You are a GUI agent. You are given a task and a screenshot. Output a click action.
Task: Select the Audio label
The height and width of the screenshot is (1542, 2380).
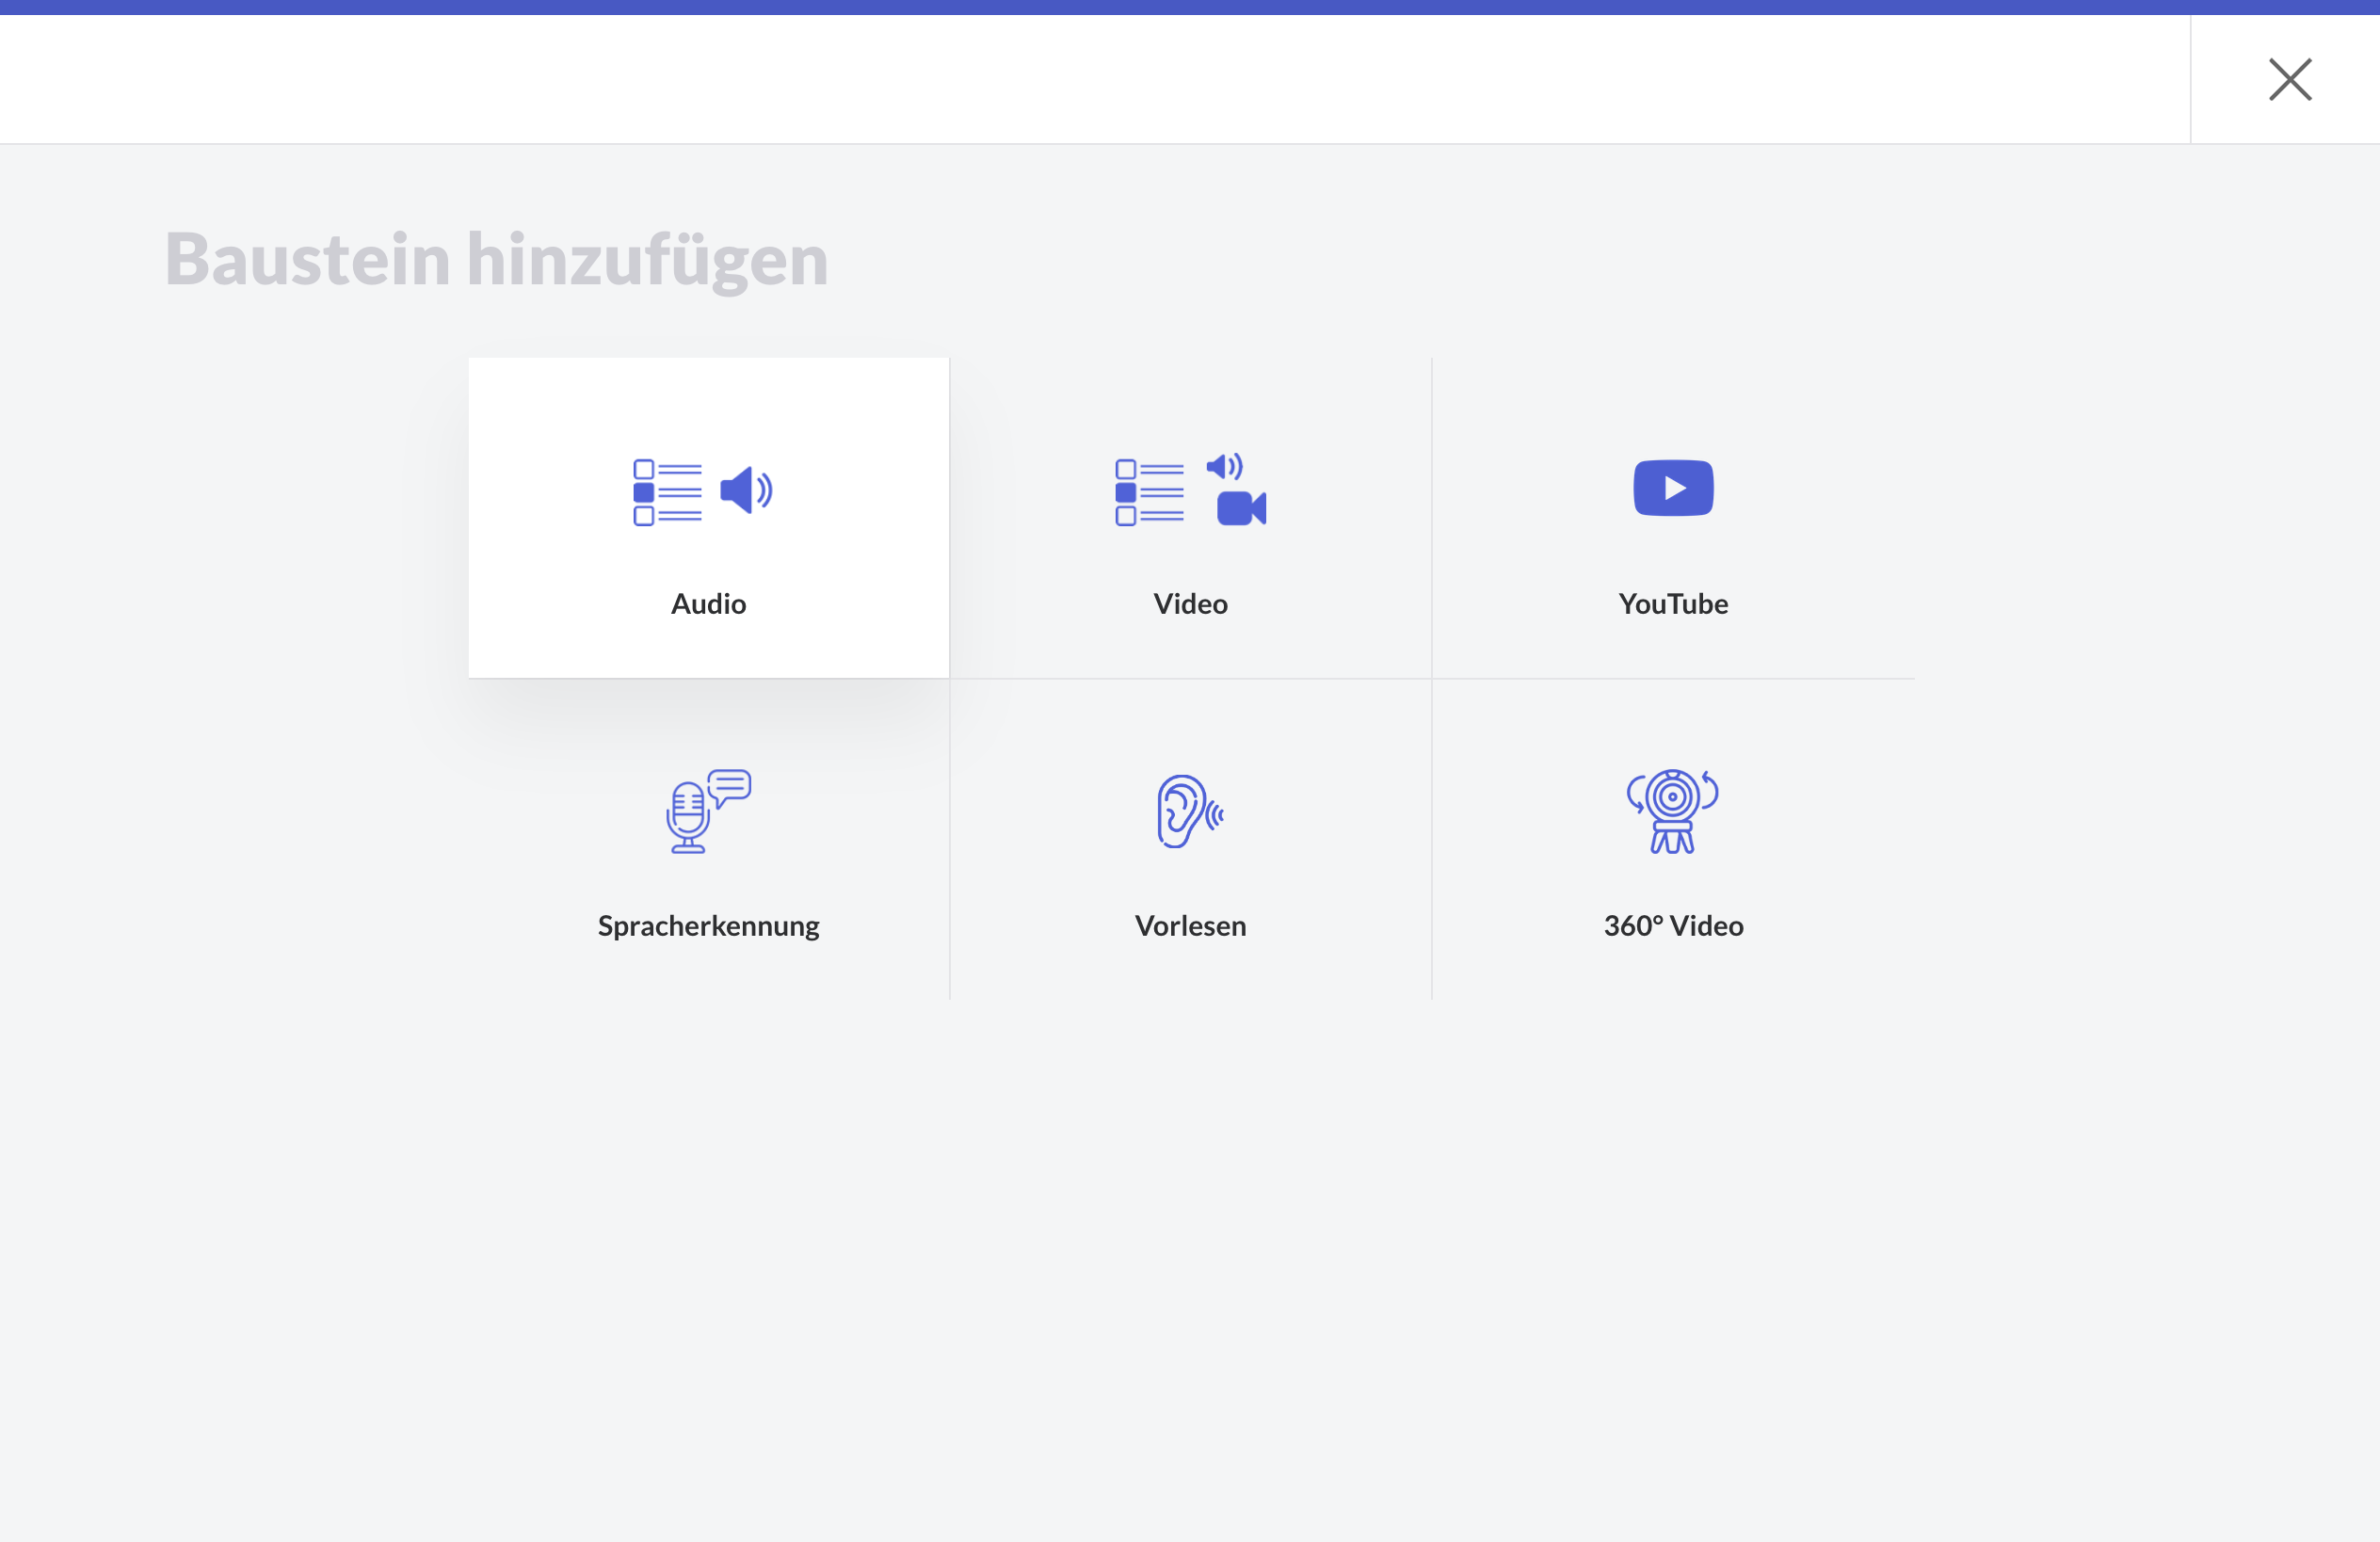point(708,604)
